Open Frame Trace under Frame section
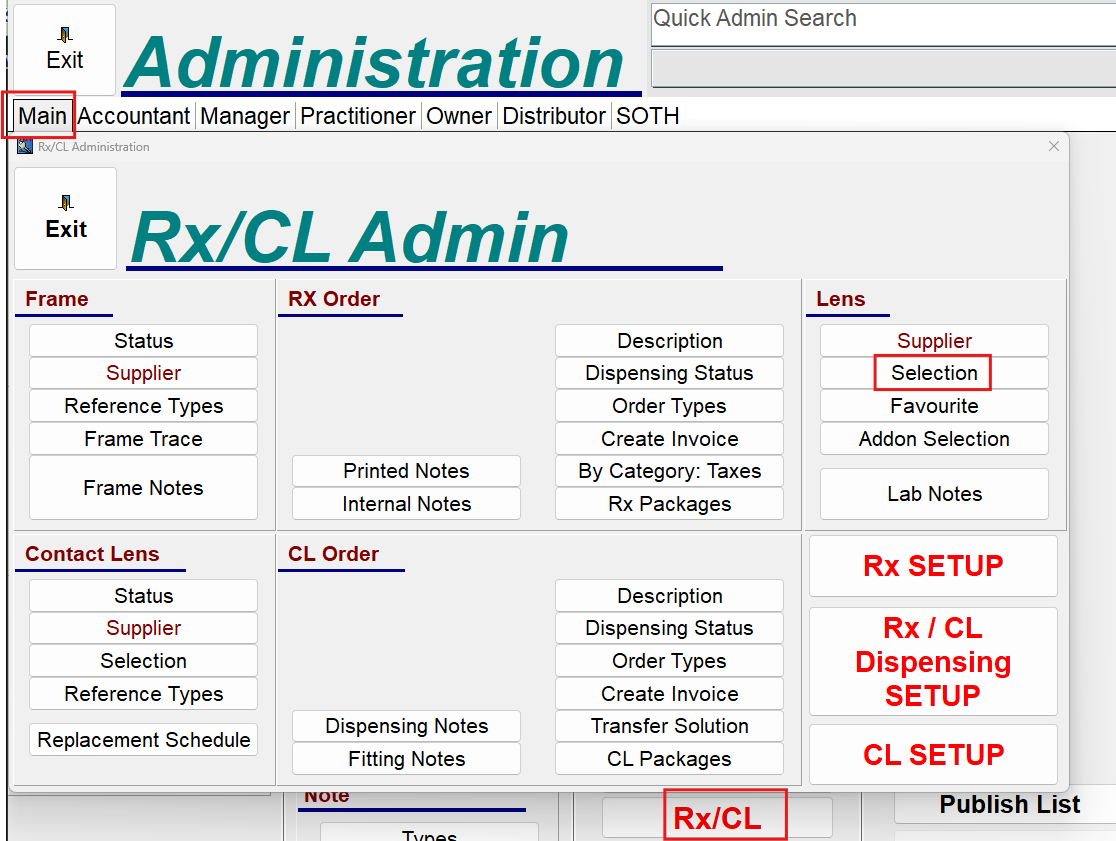 point(143,439)
